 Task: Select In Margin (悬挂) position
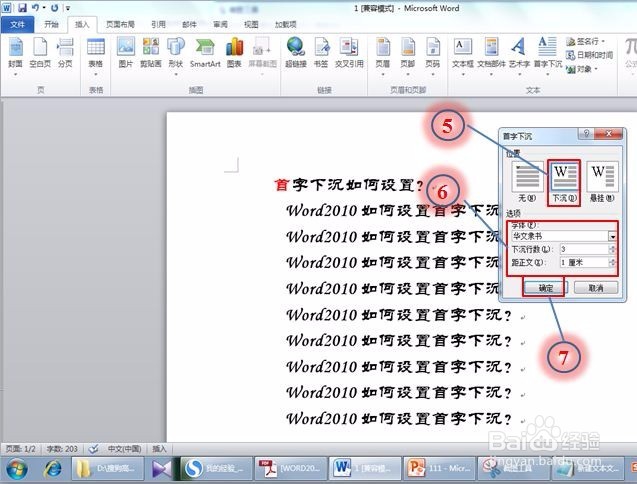pyautogui.click(x=602, y=182)
